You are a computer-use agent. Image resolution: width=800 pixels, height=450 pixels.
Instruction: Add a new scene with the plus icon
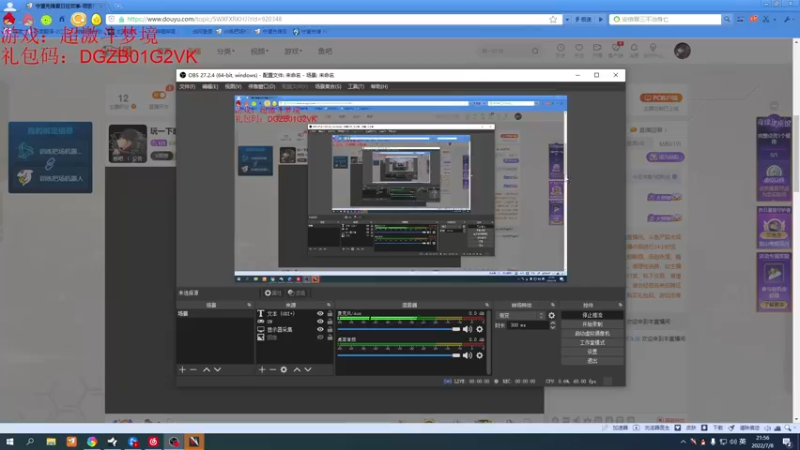pos(182,369)
